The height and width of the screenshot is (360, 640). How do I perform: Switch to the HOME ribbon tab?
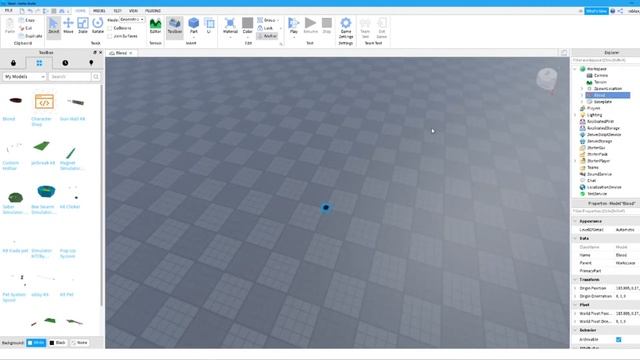(80, 11)
